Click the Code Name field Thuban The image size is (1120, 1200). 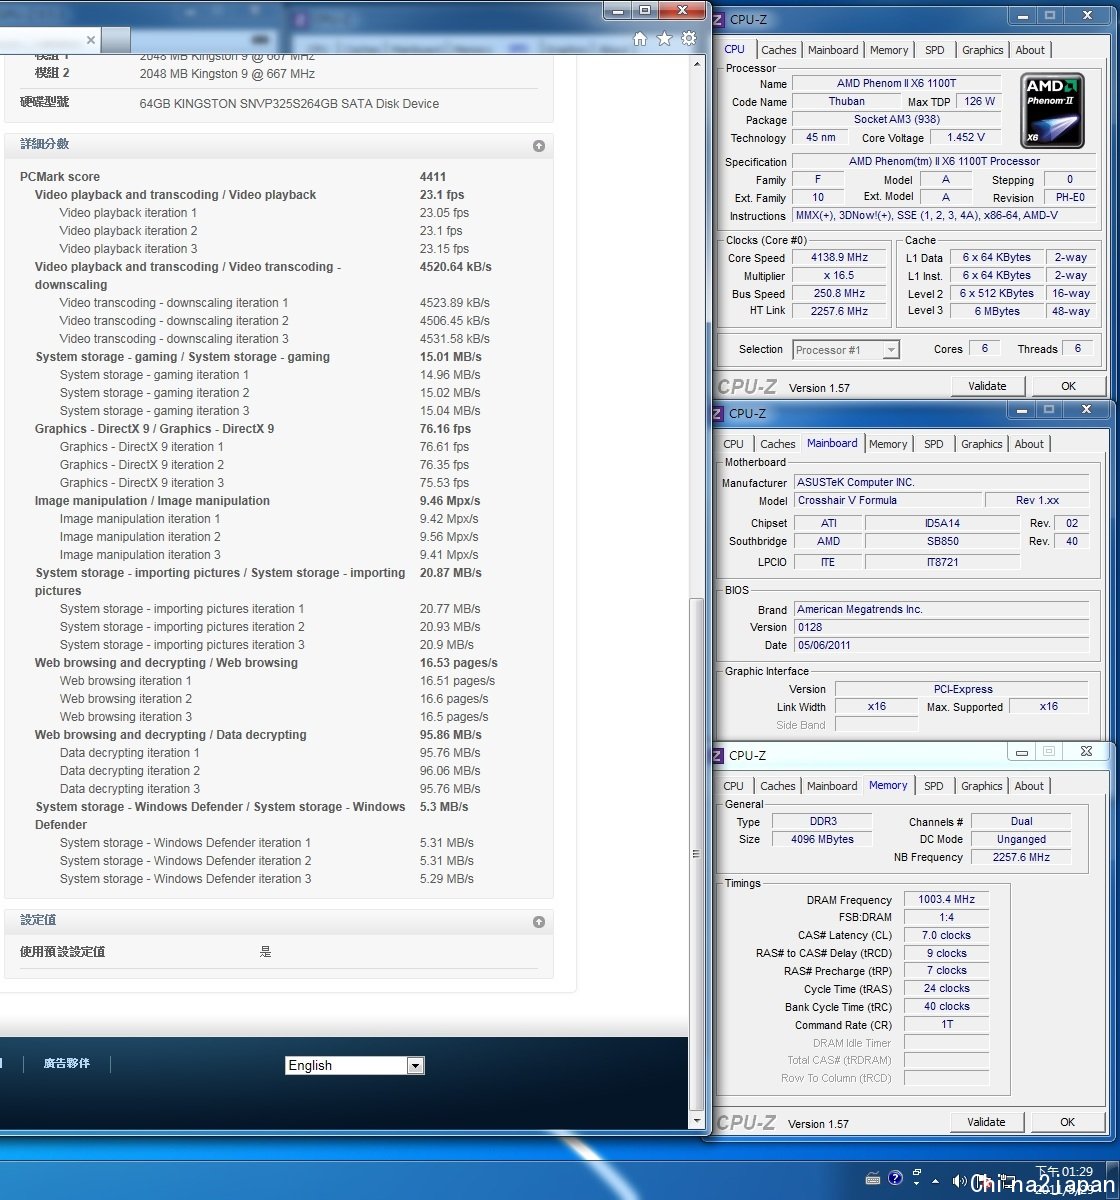847,102
